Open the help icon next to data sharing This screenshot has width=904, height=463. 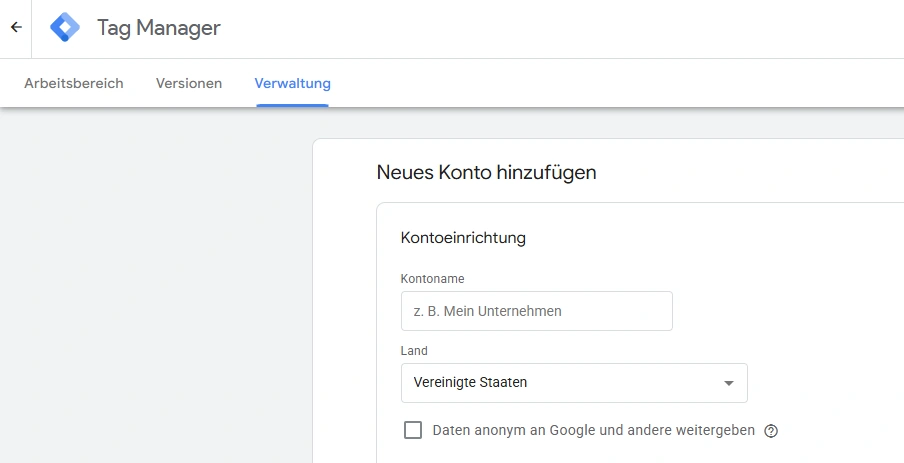coord(771,431)
